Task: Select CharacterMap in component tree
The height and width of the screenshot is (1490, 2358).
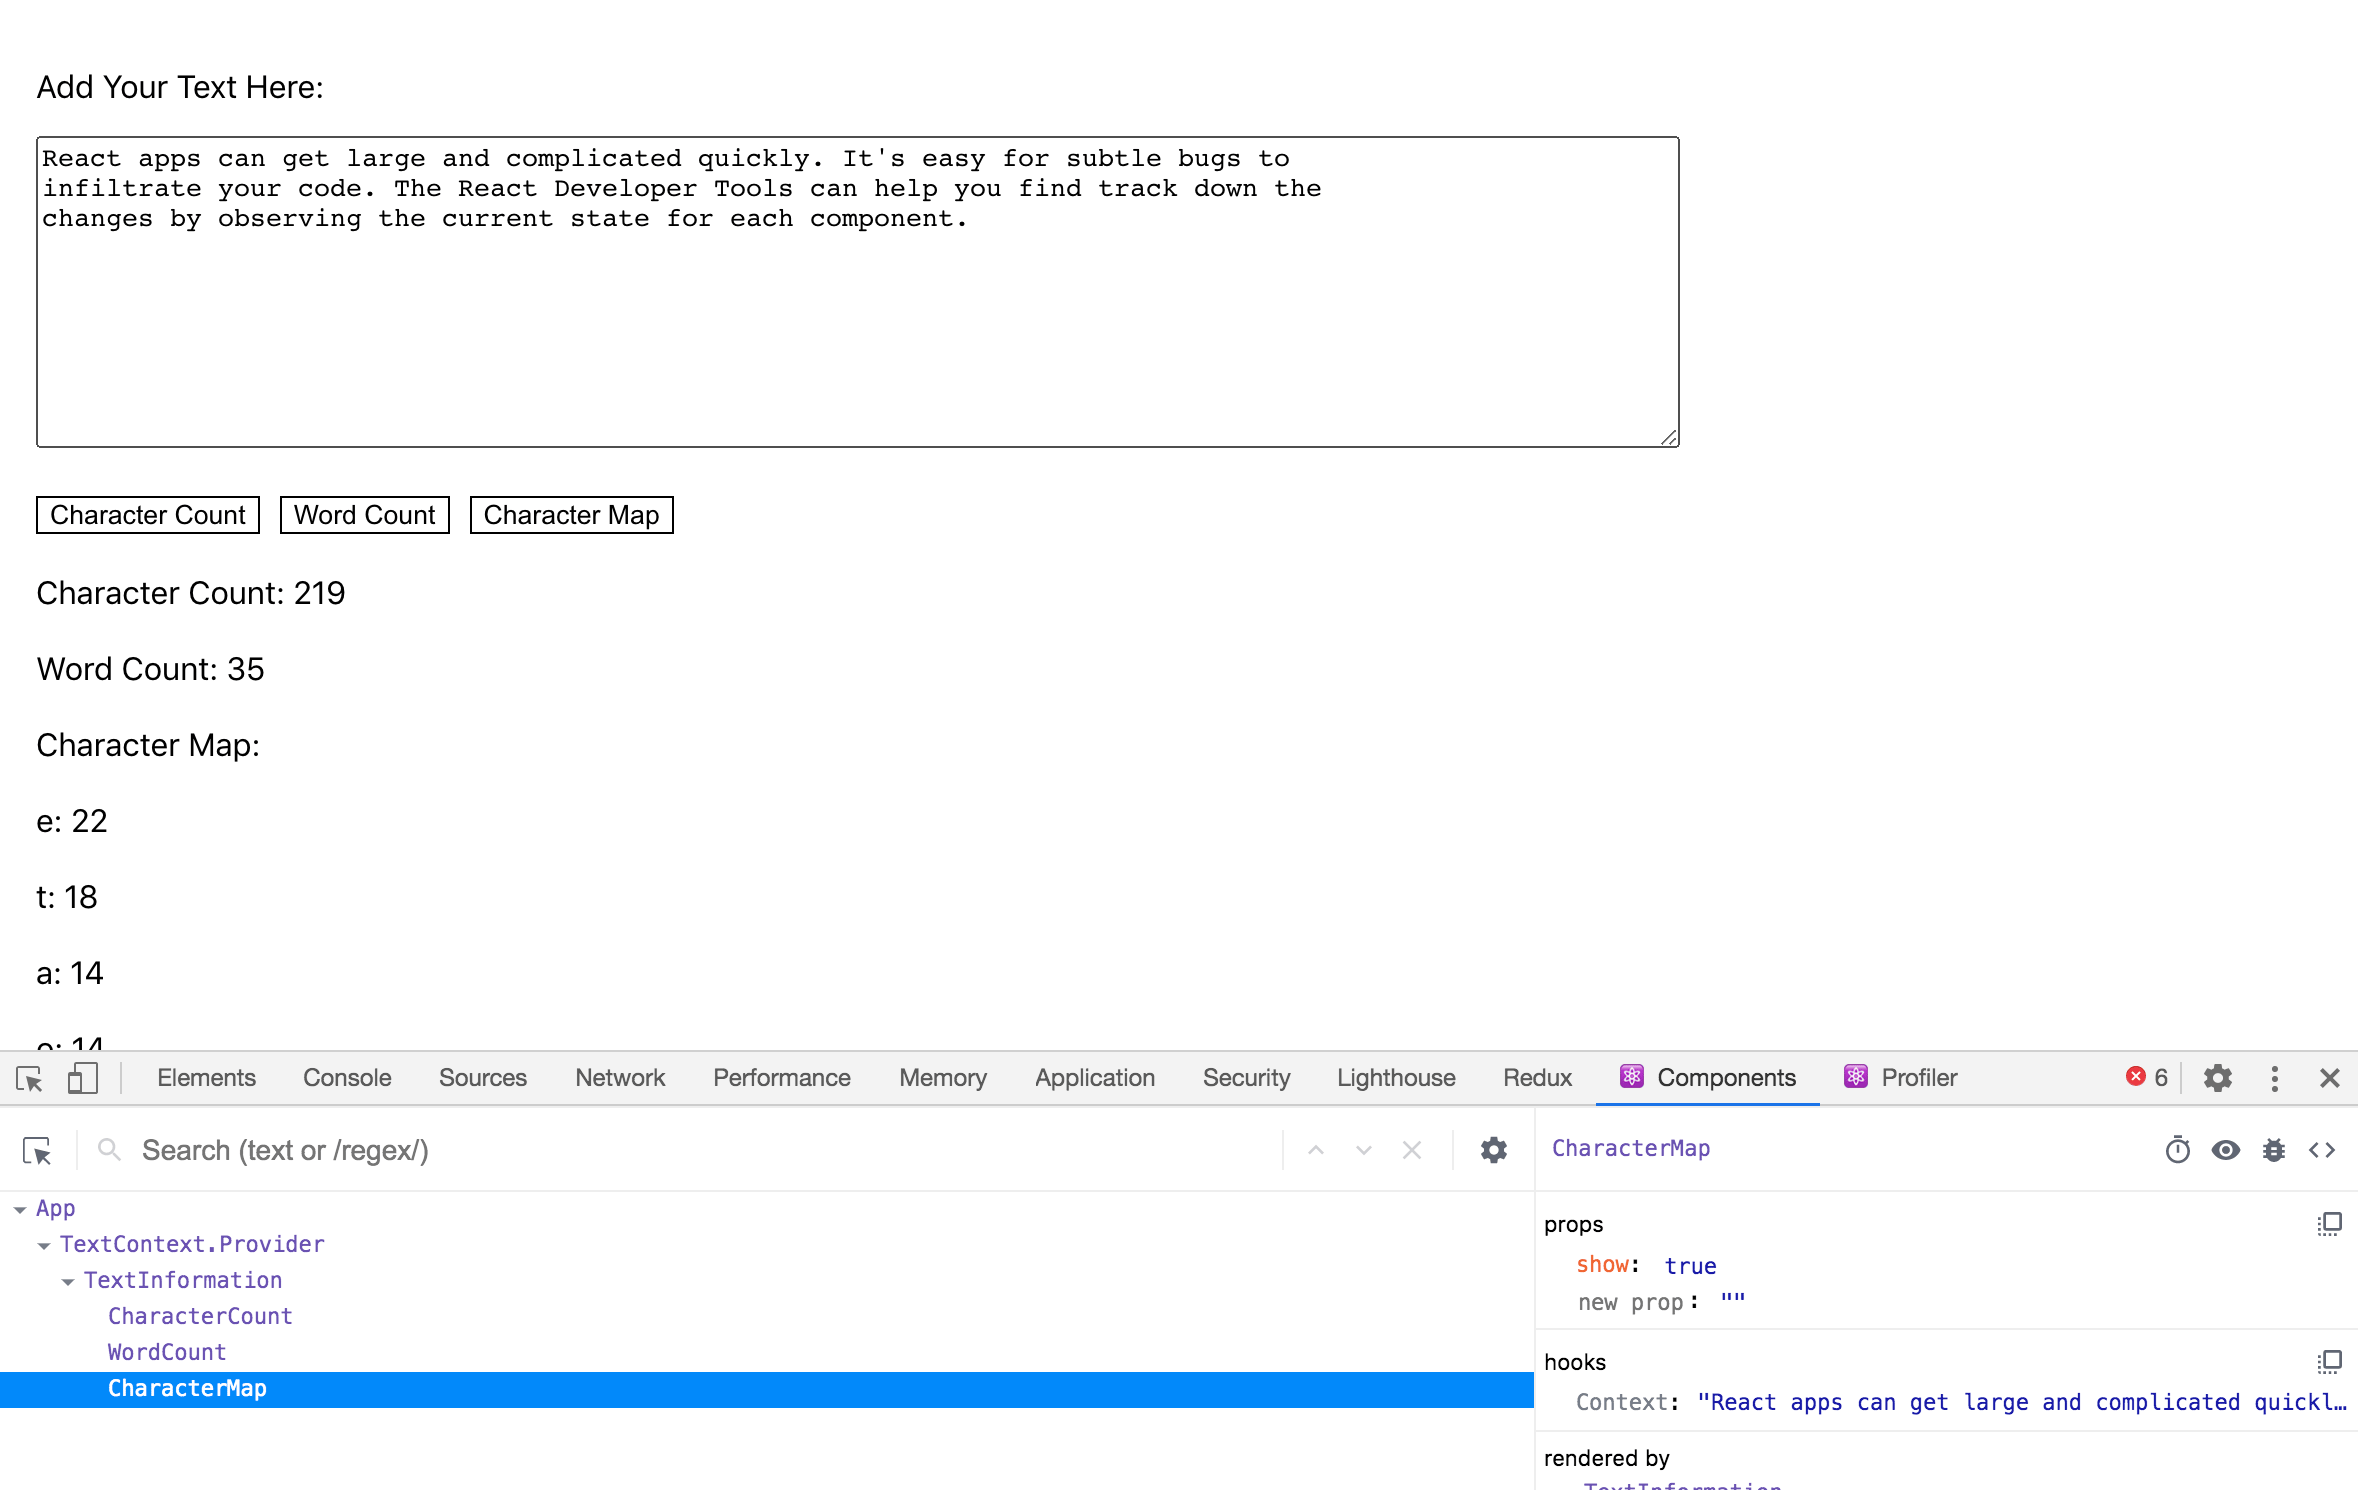Action: point(767,1389)
